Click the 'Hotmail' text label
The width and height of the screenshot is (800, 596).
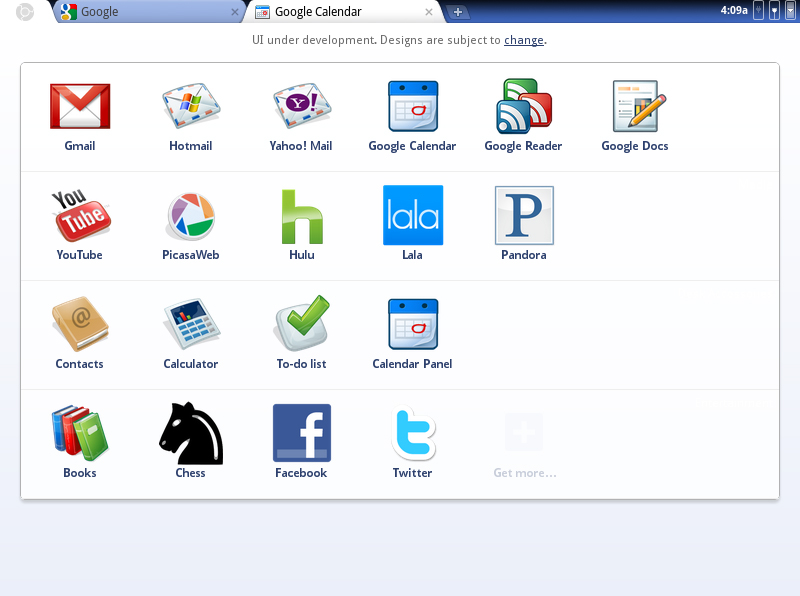click(x=190, y=146)
